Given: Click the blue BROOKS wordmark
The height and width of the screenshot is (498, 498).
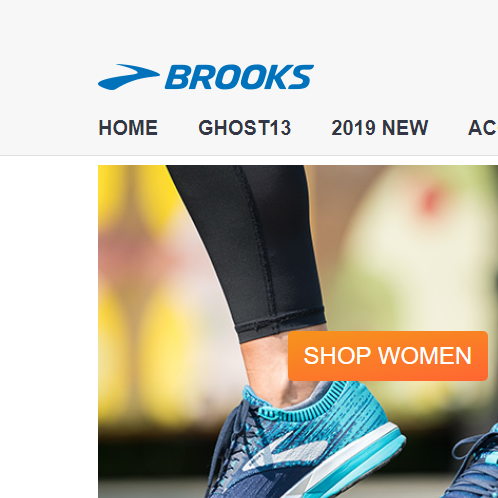Looking at the screenshot, I should pos(239,77).
